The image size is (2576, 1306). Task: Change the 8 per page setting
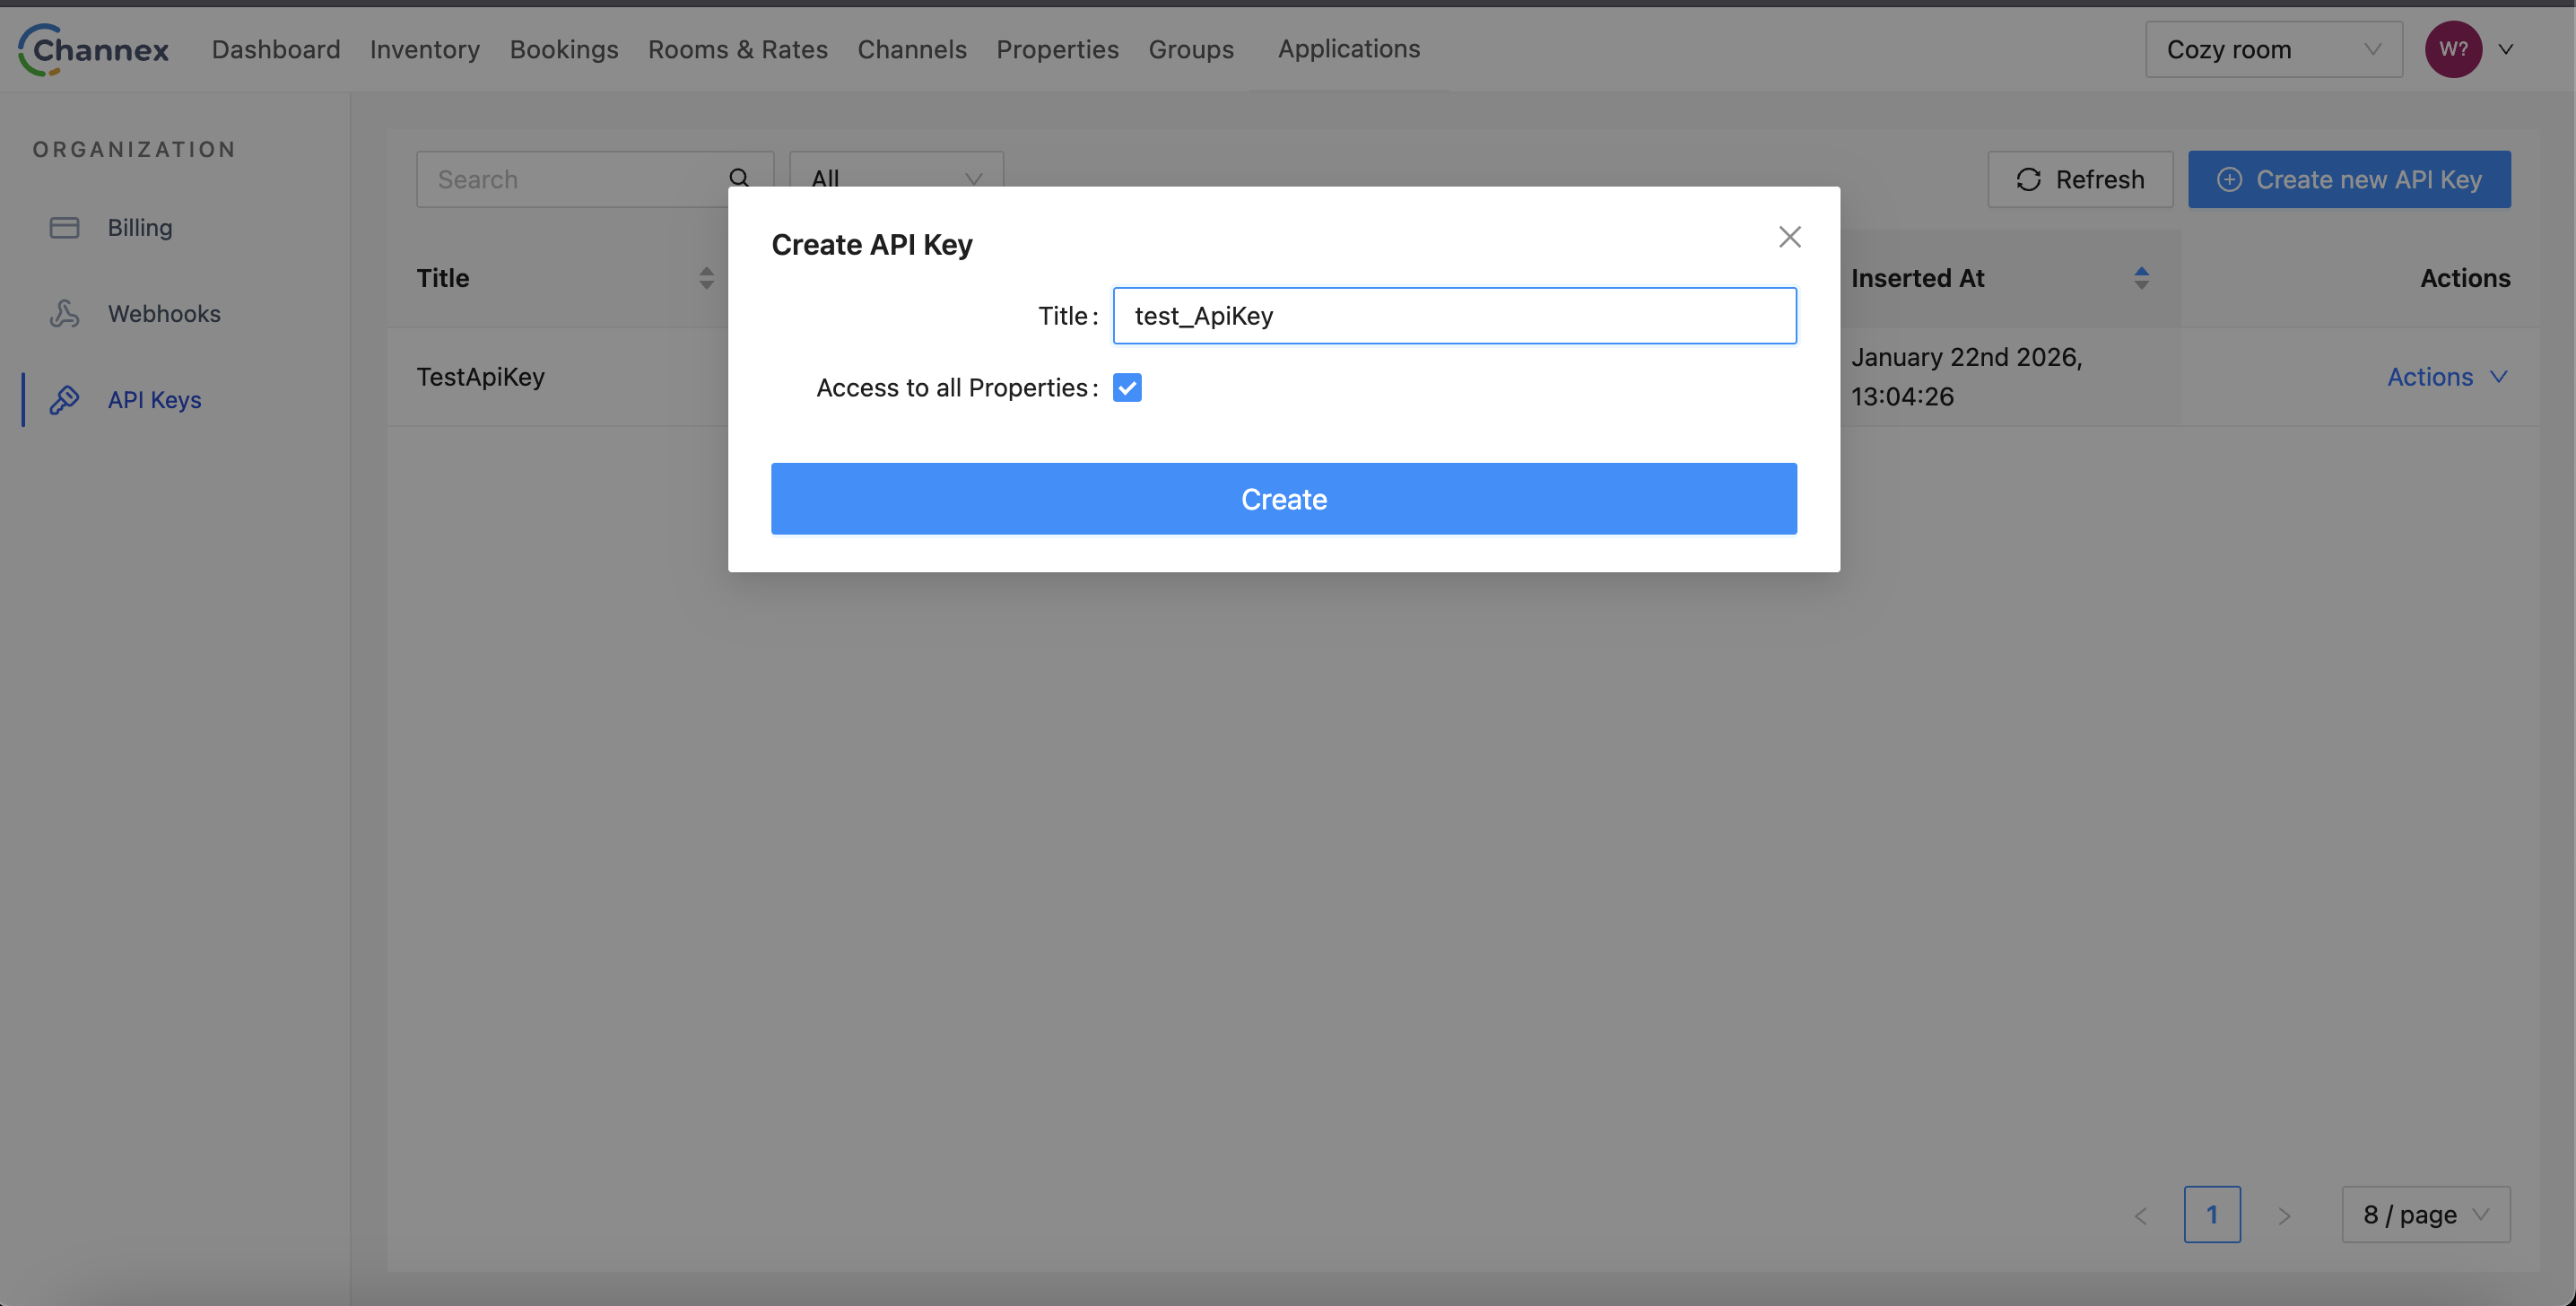point(2426,1214)
